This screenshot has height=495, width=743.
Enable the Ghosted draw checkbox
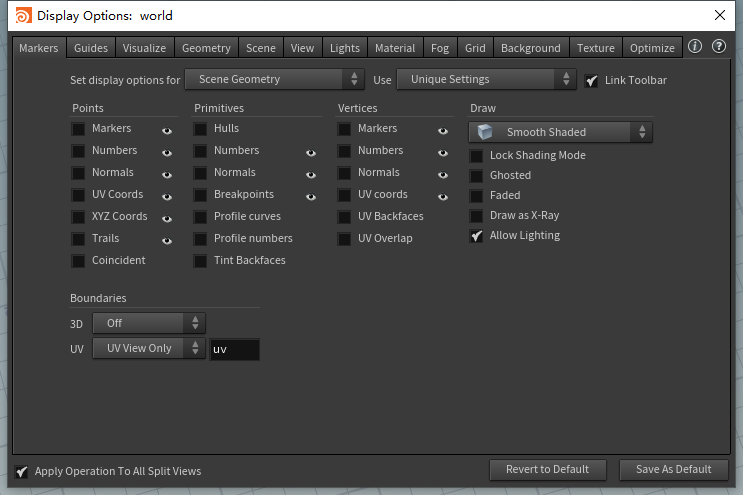pos(477,176)
